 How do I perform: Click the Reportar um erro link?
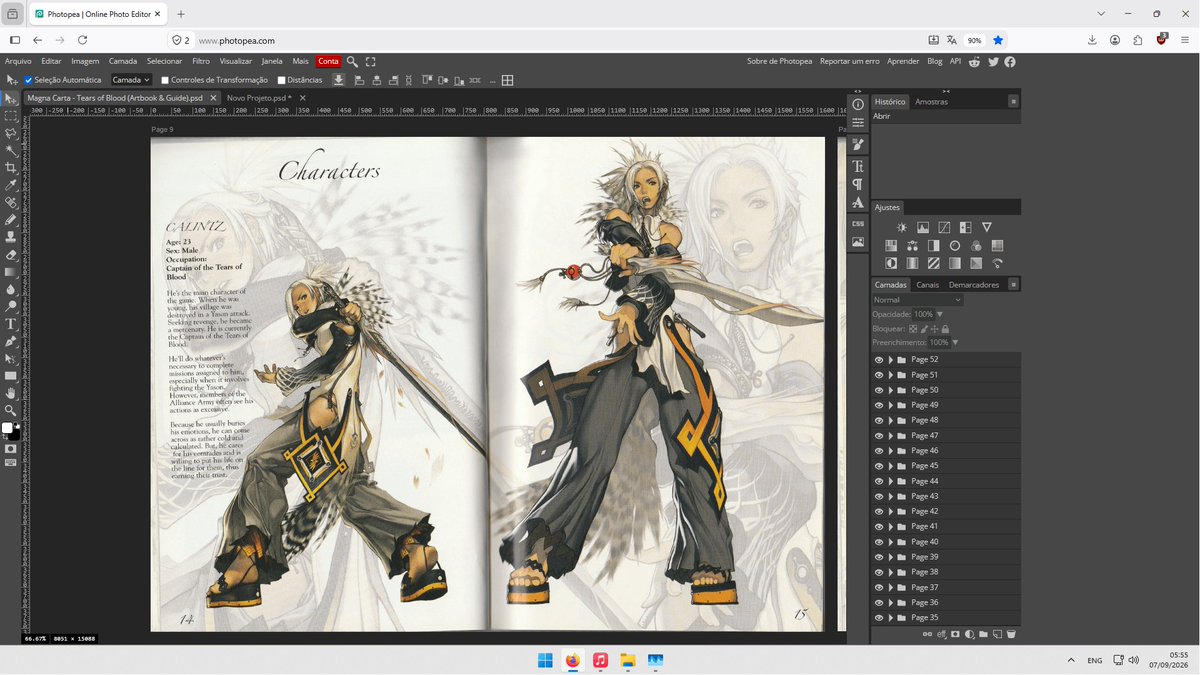tap(850, 61)
